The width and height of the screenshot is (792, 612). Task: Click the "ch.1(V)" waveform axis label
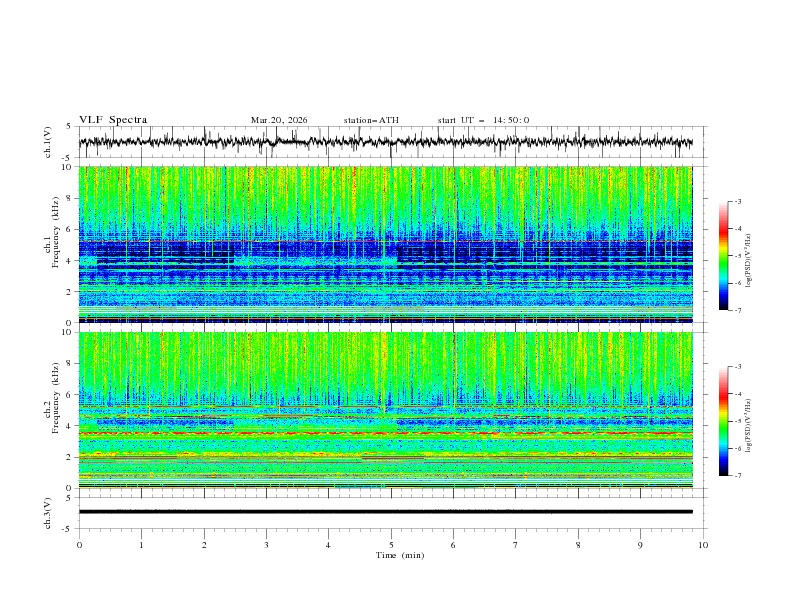(48, 142)
